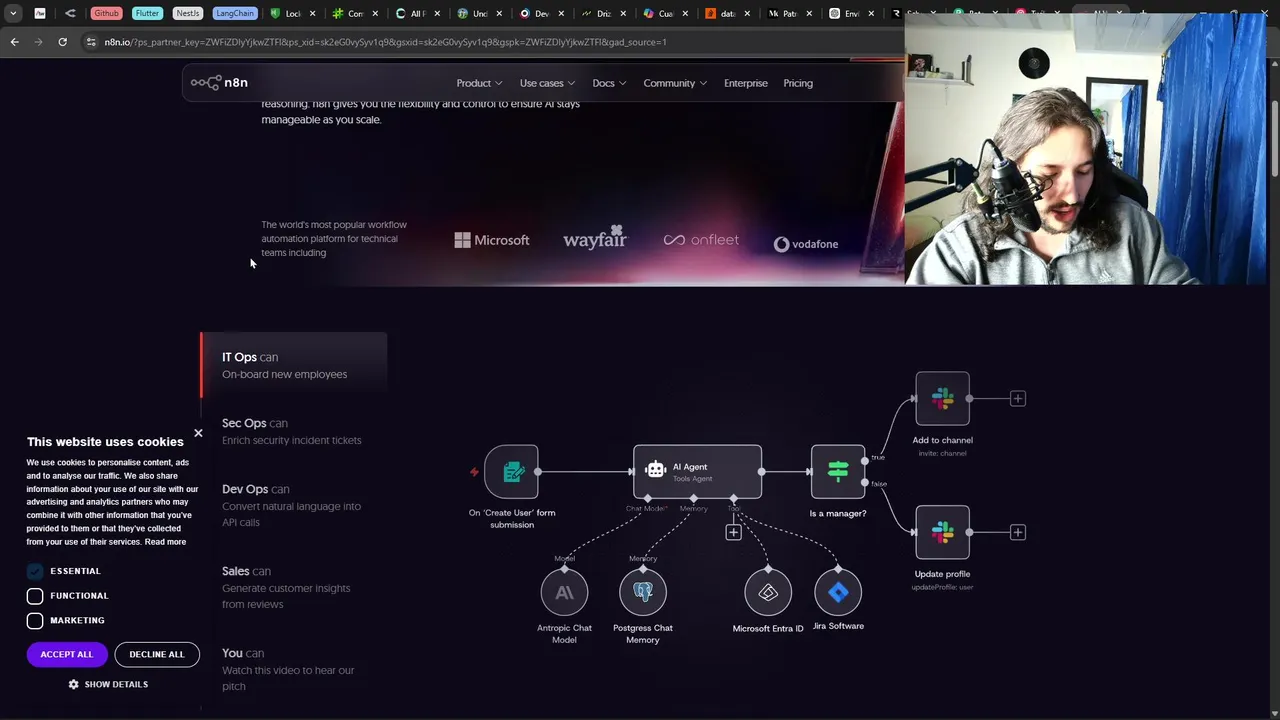Click the 'Add to channel' label text
This screenshot has width=1280, height=720.
942,440
